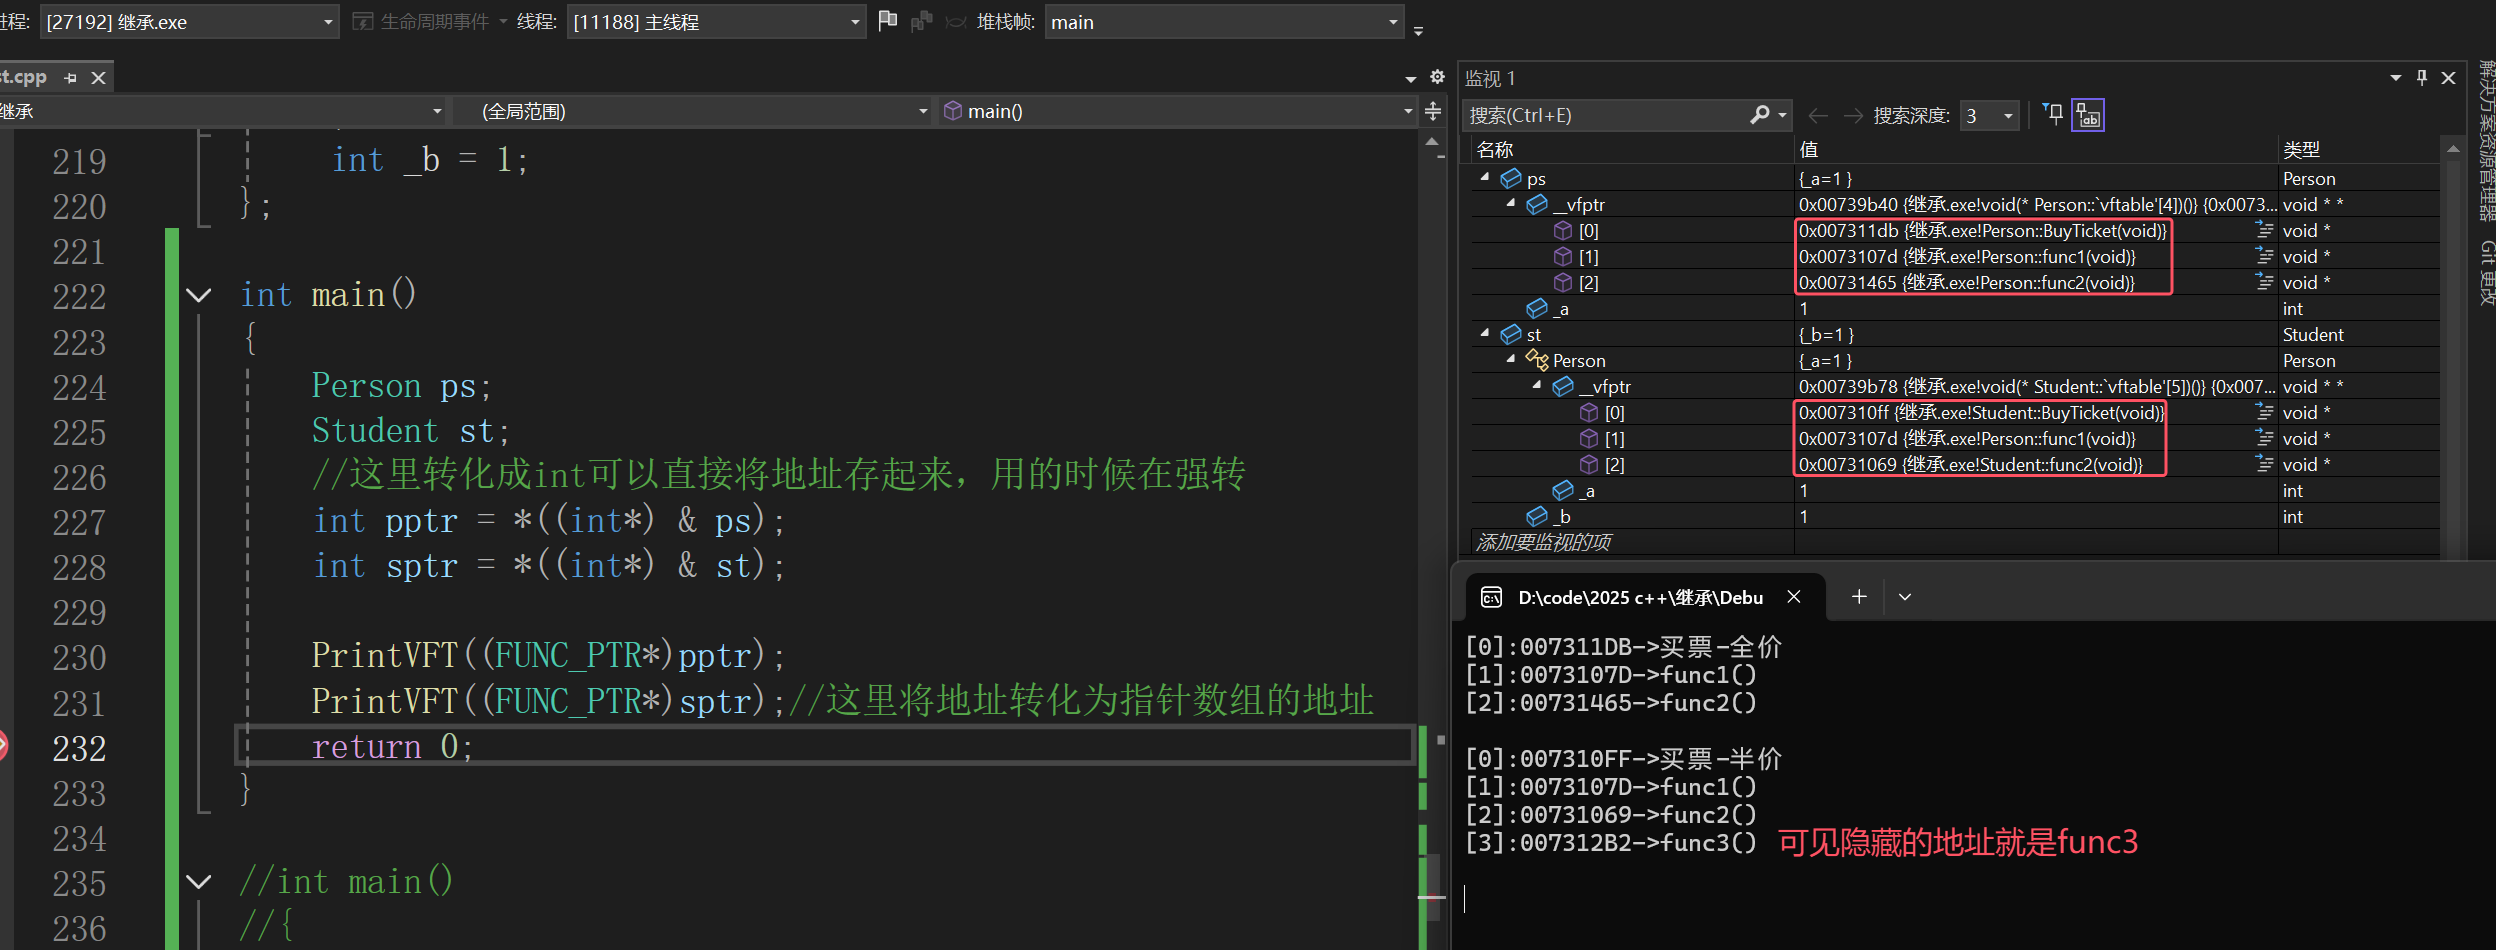The width and height of the screenshot is (2496, 950).
Task: Click the 'Student st;' code line
Action: click(x=410, y=431)
